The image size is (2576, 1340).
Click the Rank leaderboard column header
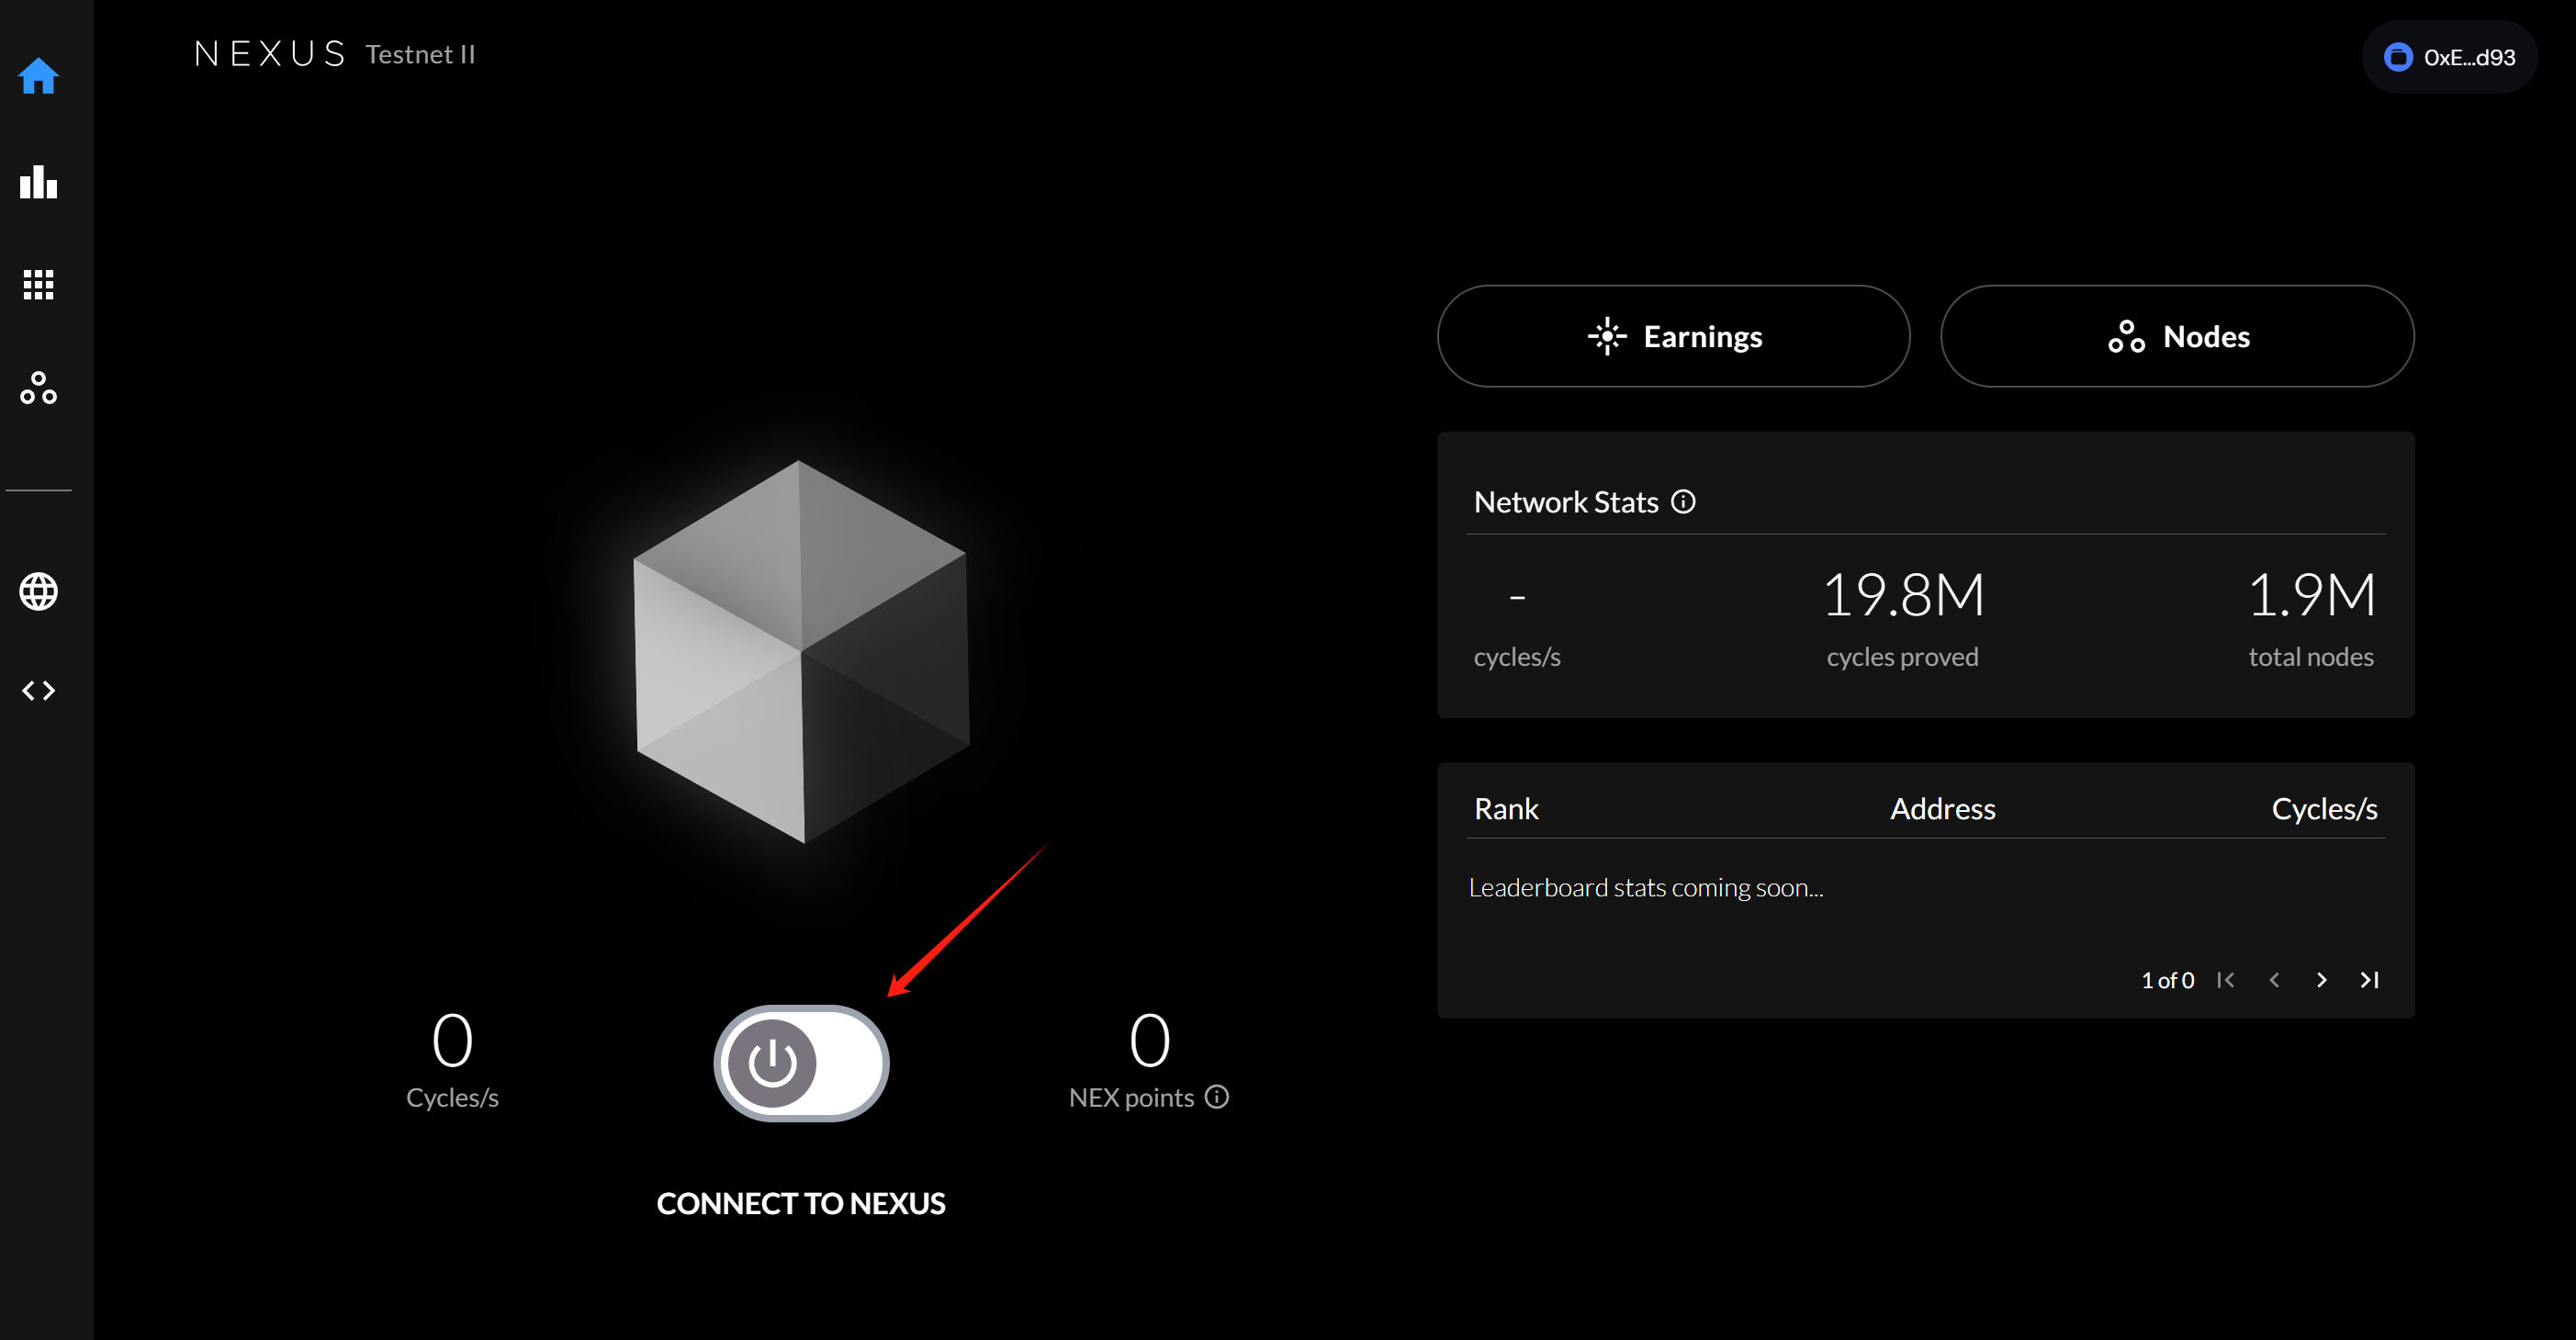tap(1506, 809)
